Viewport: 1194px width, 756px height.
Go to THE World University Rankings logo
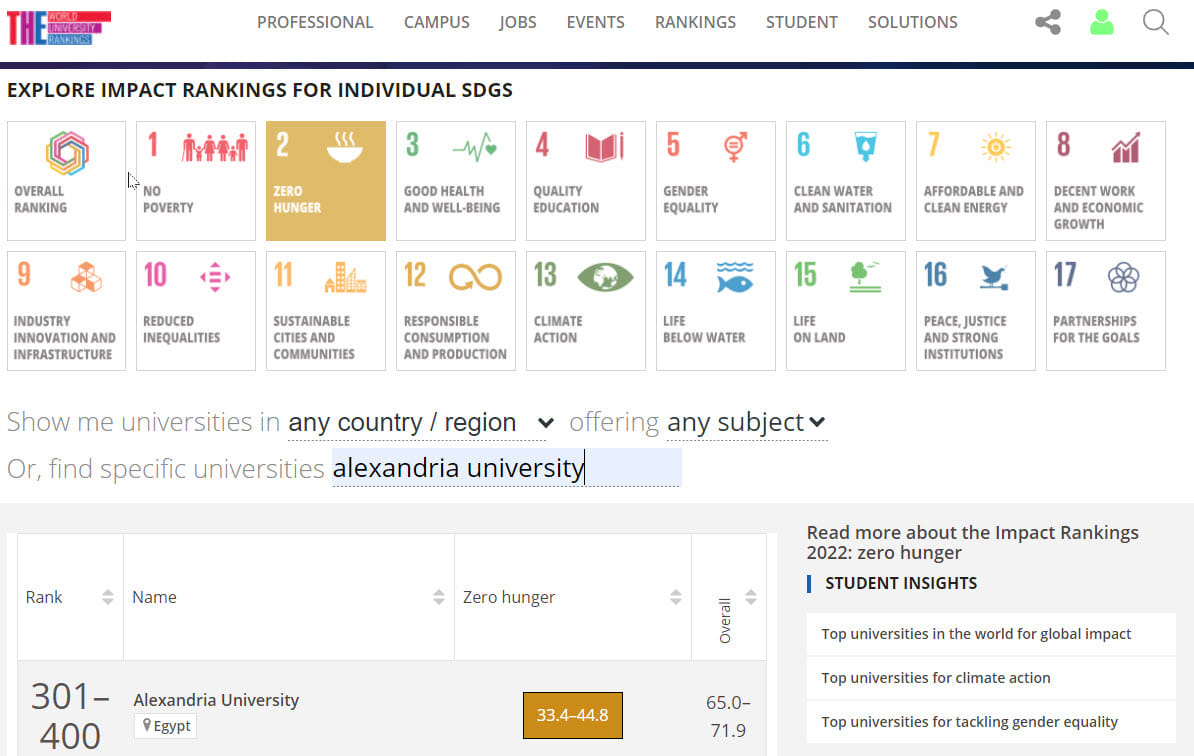click(59, 27)
